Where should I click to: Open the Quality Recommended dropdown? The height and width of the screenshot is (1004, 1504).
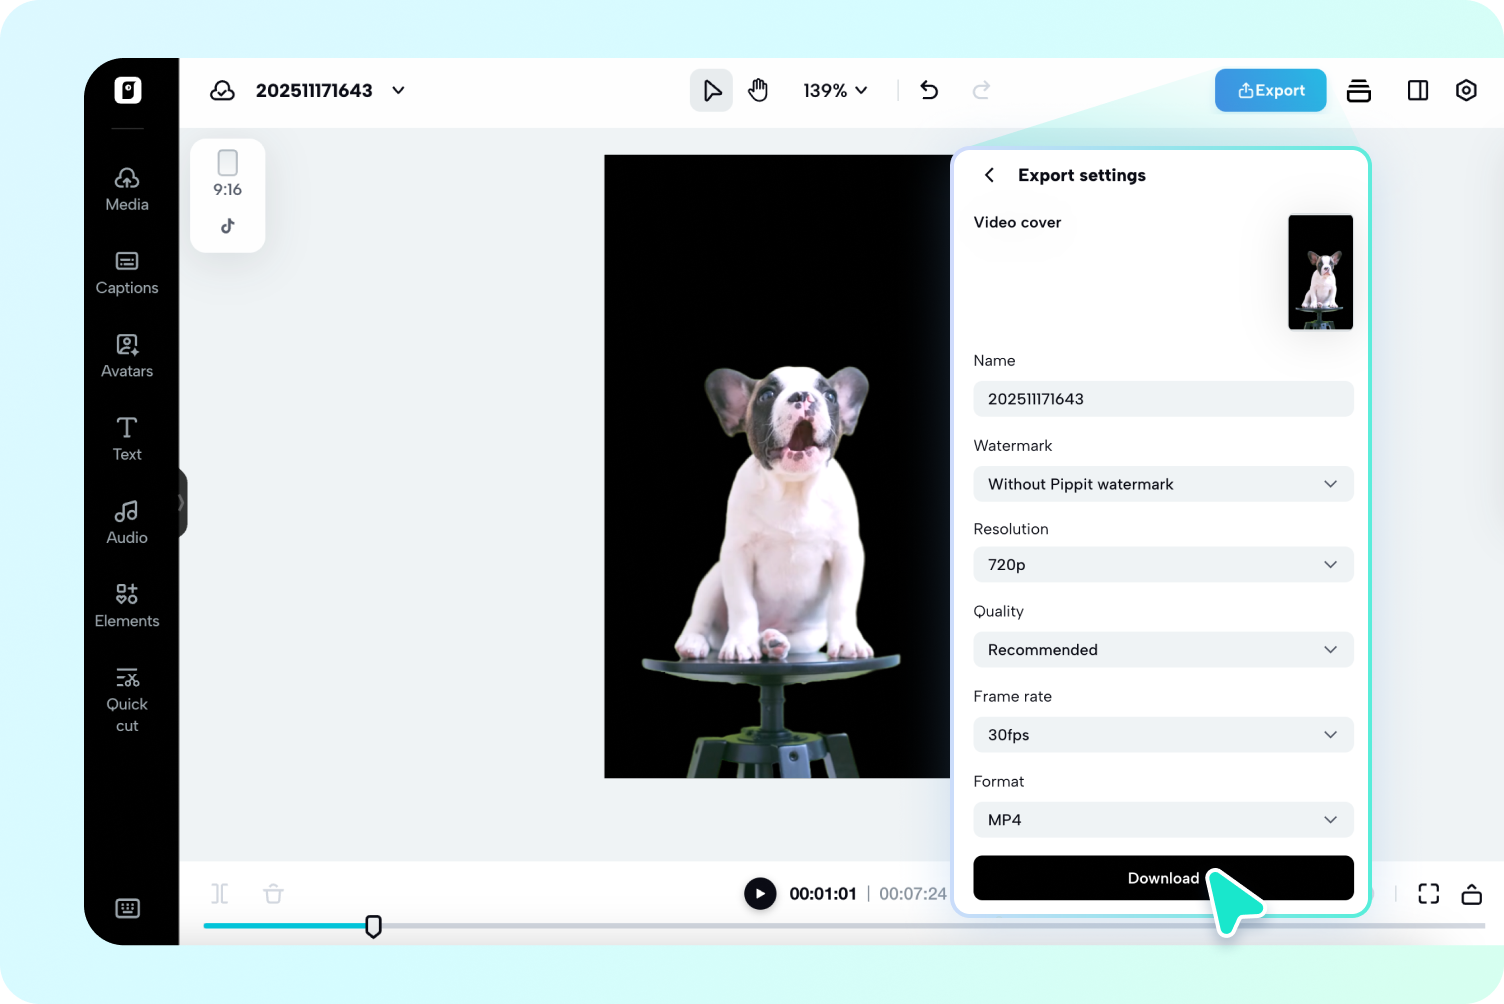coord(1163,649)
